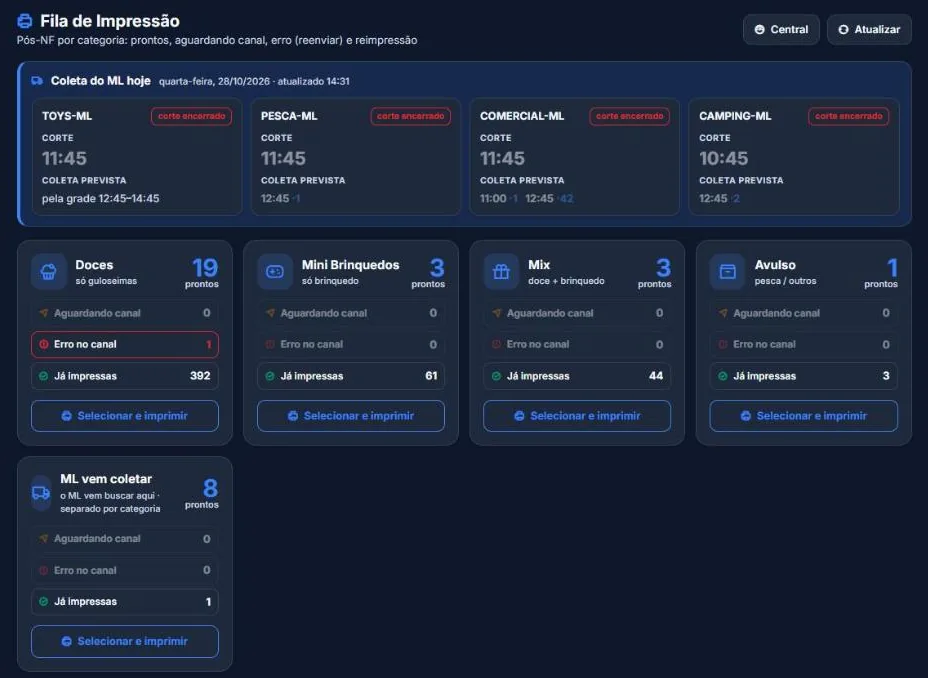
Task: Open the Doces Aguardando canal row
Action: tap(125, 313)
